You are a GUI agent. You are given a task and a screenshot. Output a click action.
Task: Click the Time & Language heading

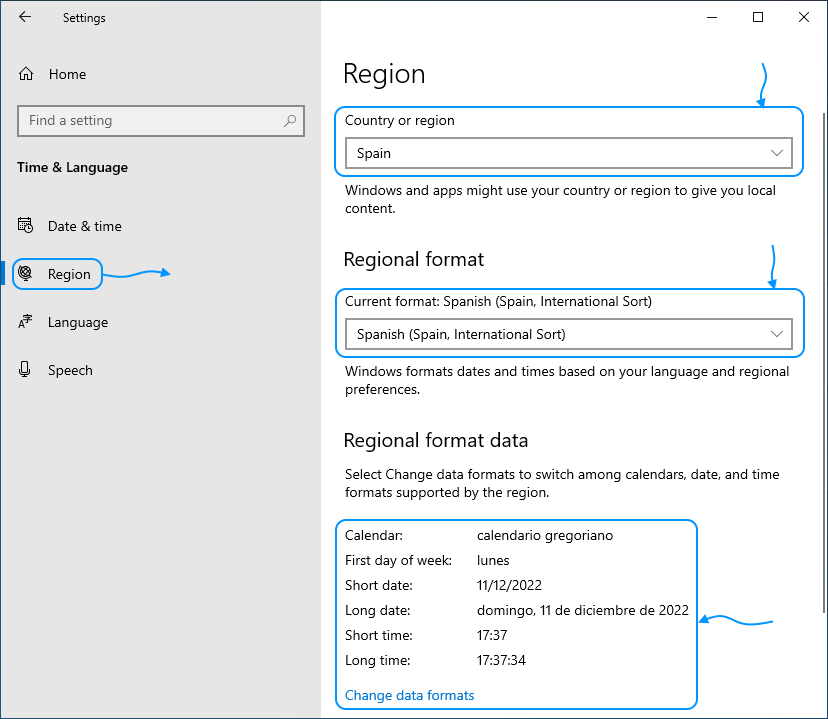tap(72, 167)
